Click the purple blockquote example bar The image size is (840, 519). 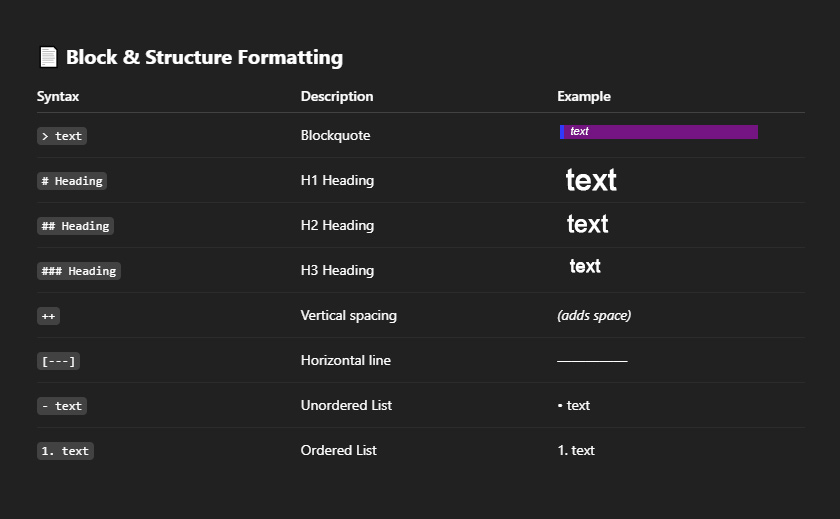coord(659,132)
